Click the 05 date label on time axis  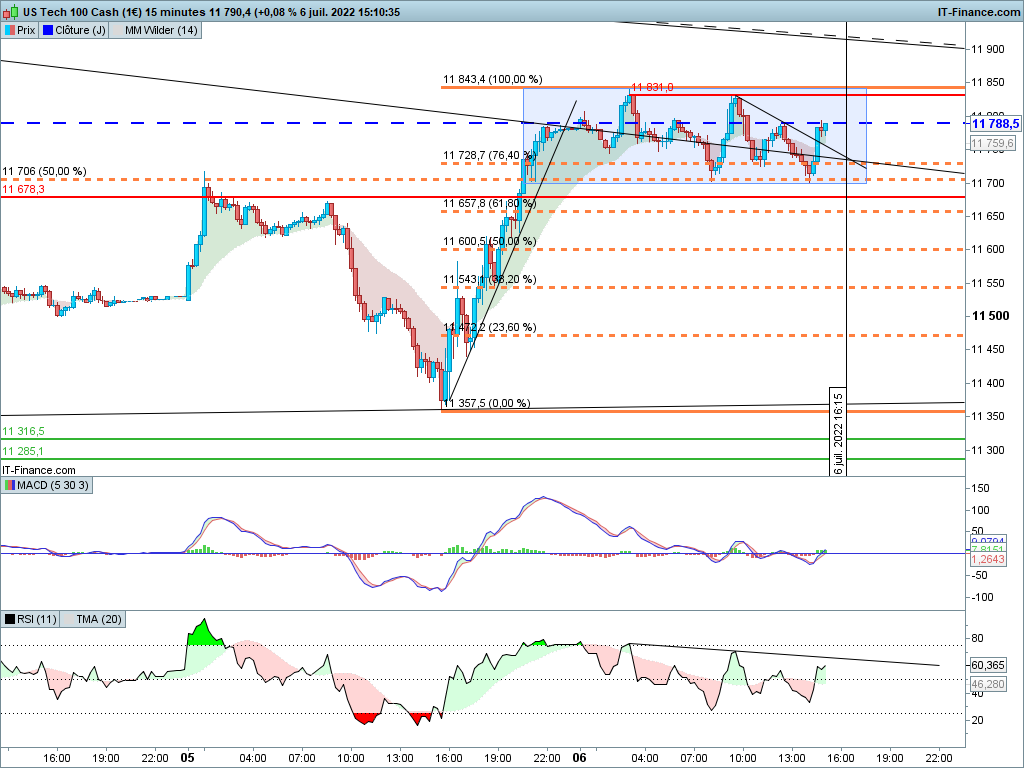point(187,758)
